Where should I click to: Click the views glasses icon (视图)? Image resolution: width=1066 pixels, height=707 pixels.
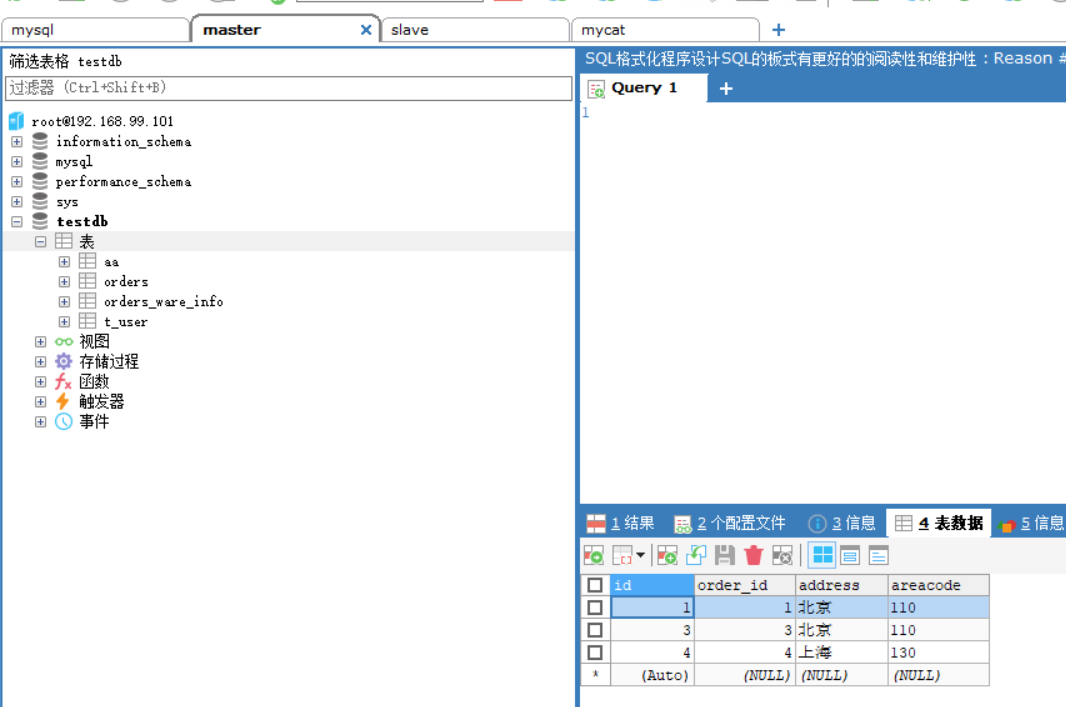[64, 341]
